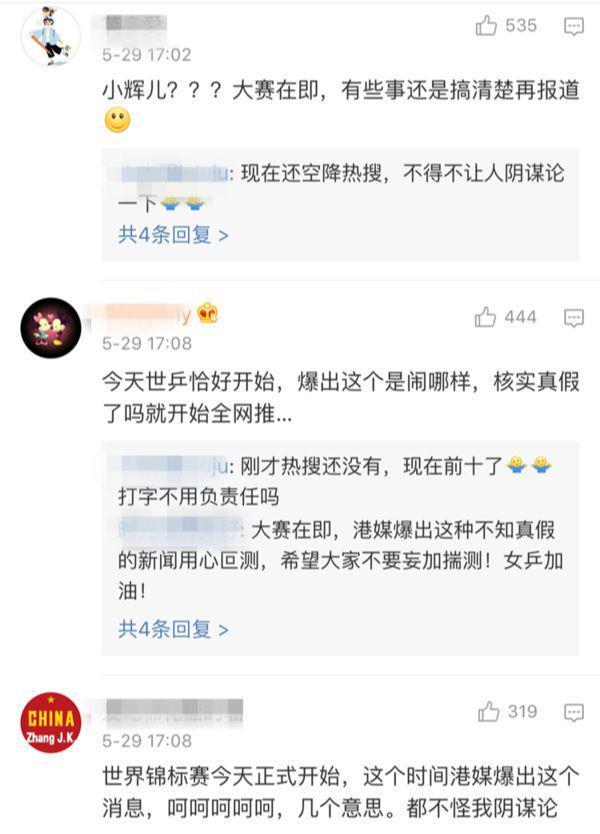
Task: Open the blurred username of the first commenter
Action: [136, 24]
